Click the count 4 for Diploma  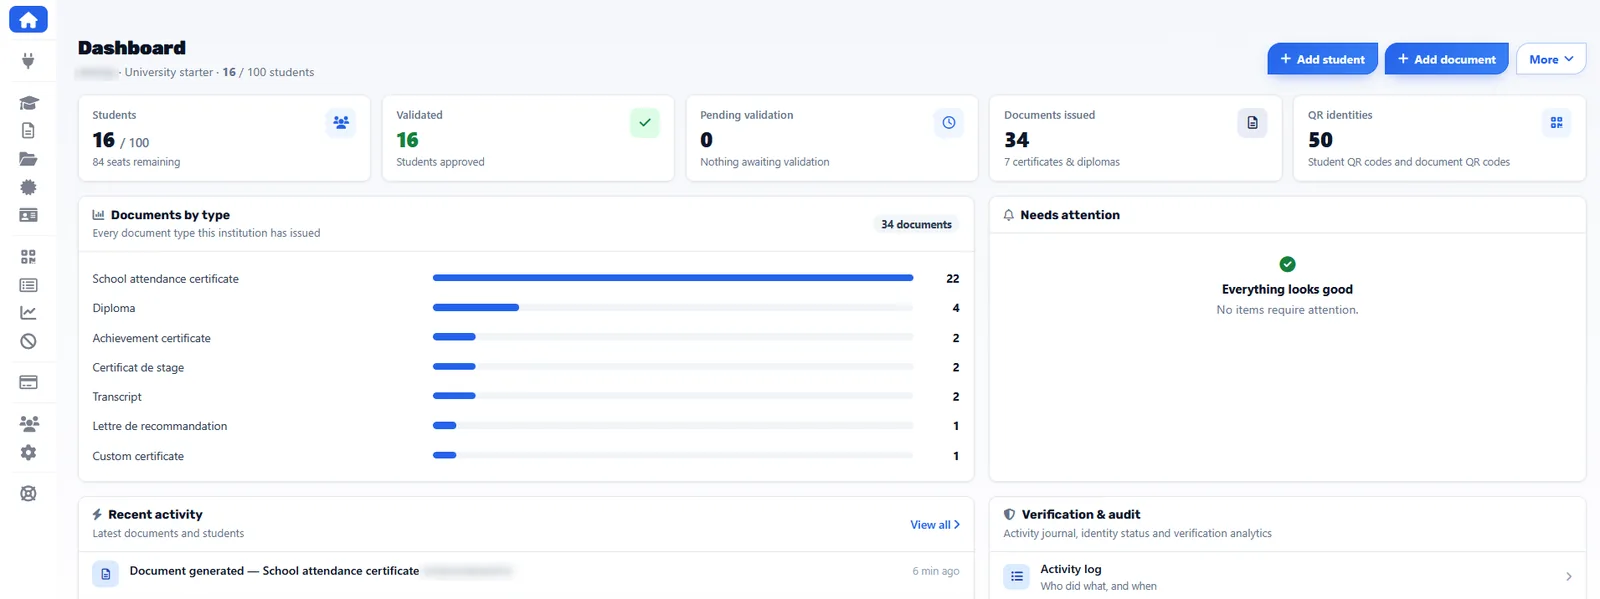pyautogui.click(x=956, y=308)
